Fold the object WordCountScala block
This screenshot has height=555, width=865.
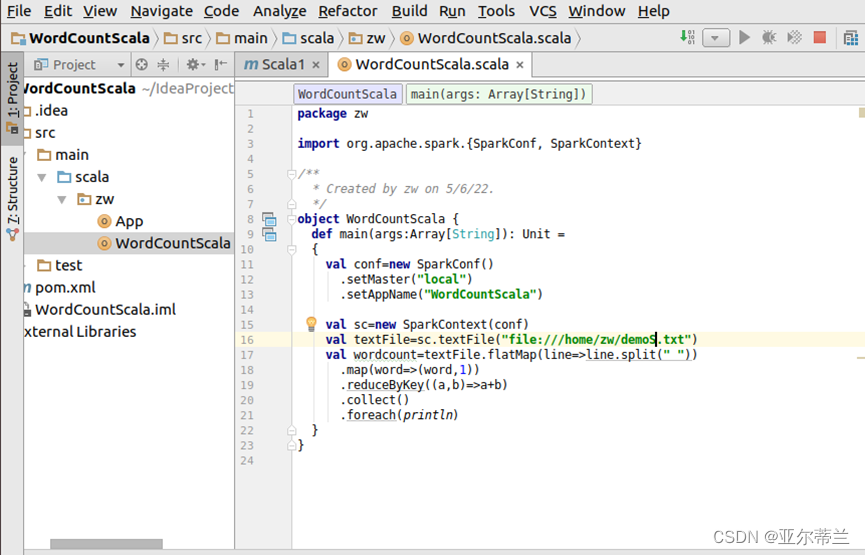(292, 220)
